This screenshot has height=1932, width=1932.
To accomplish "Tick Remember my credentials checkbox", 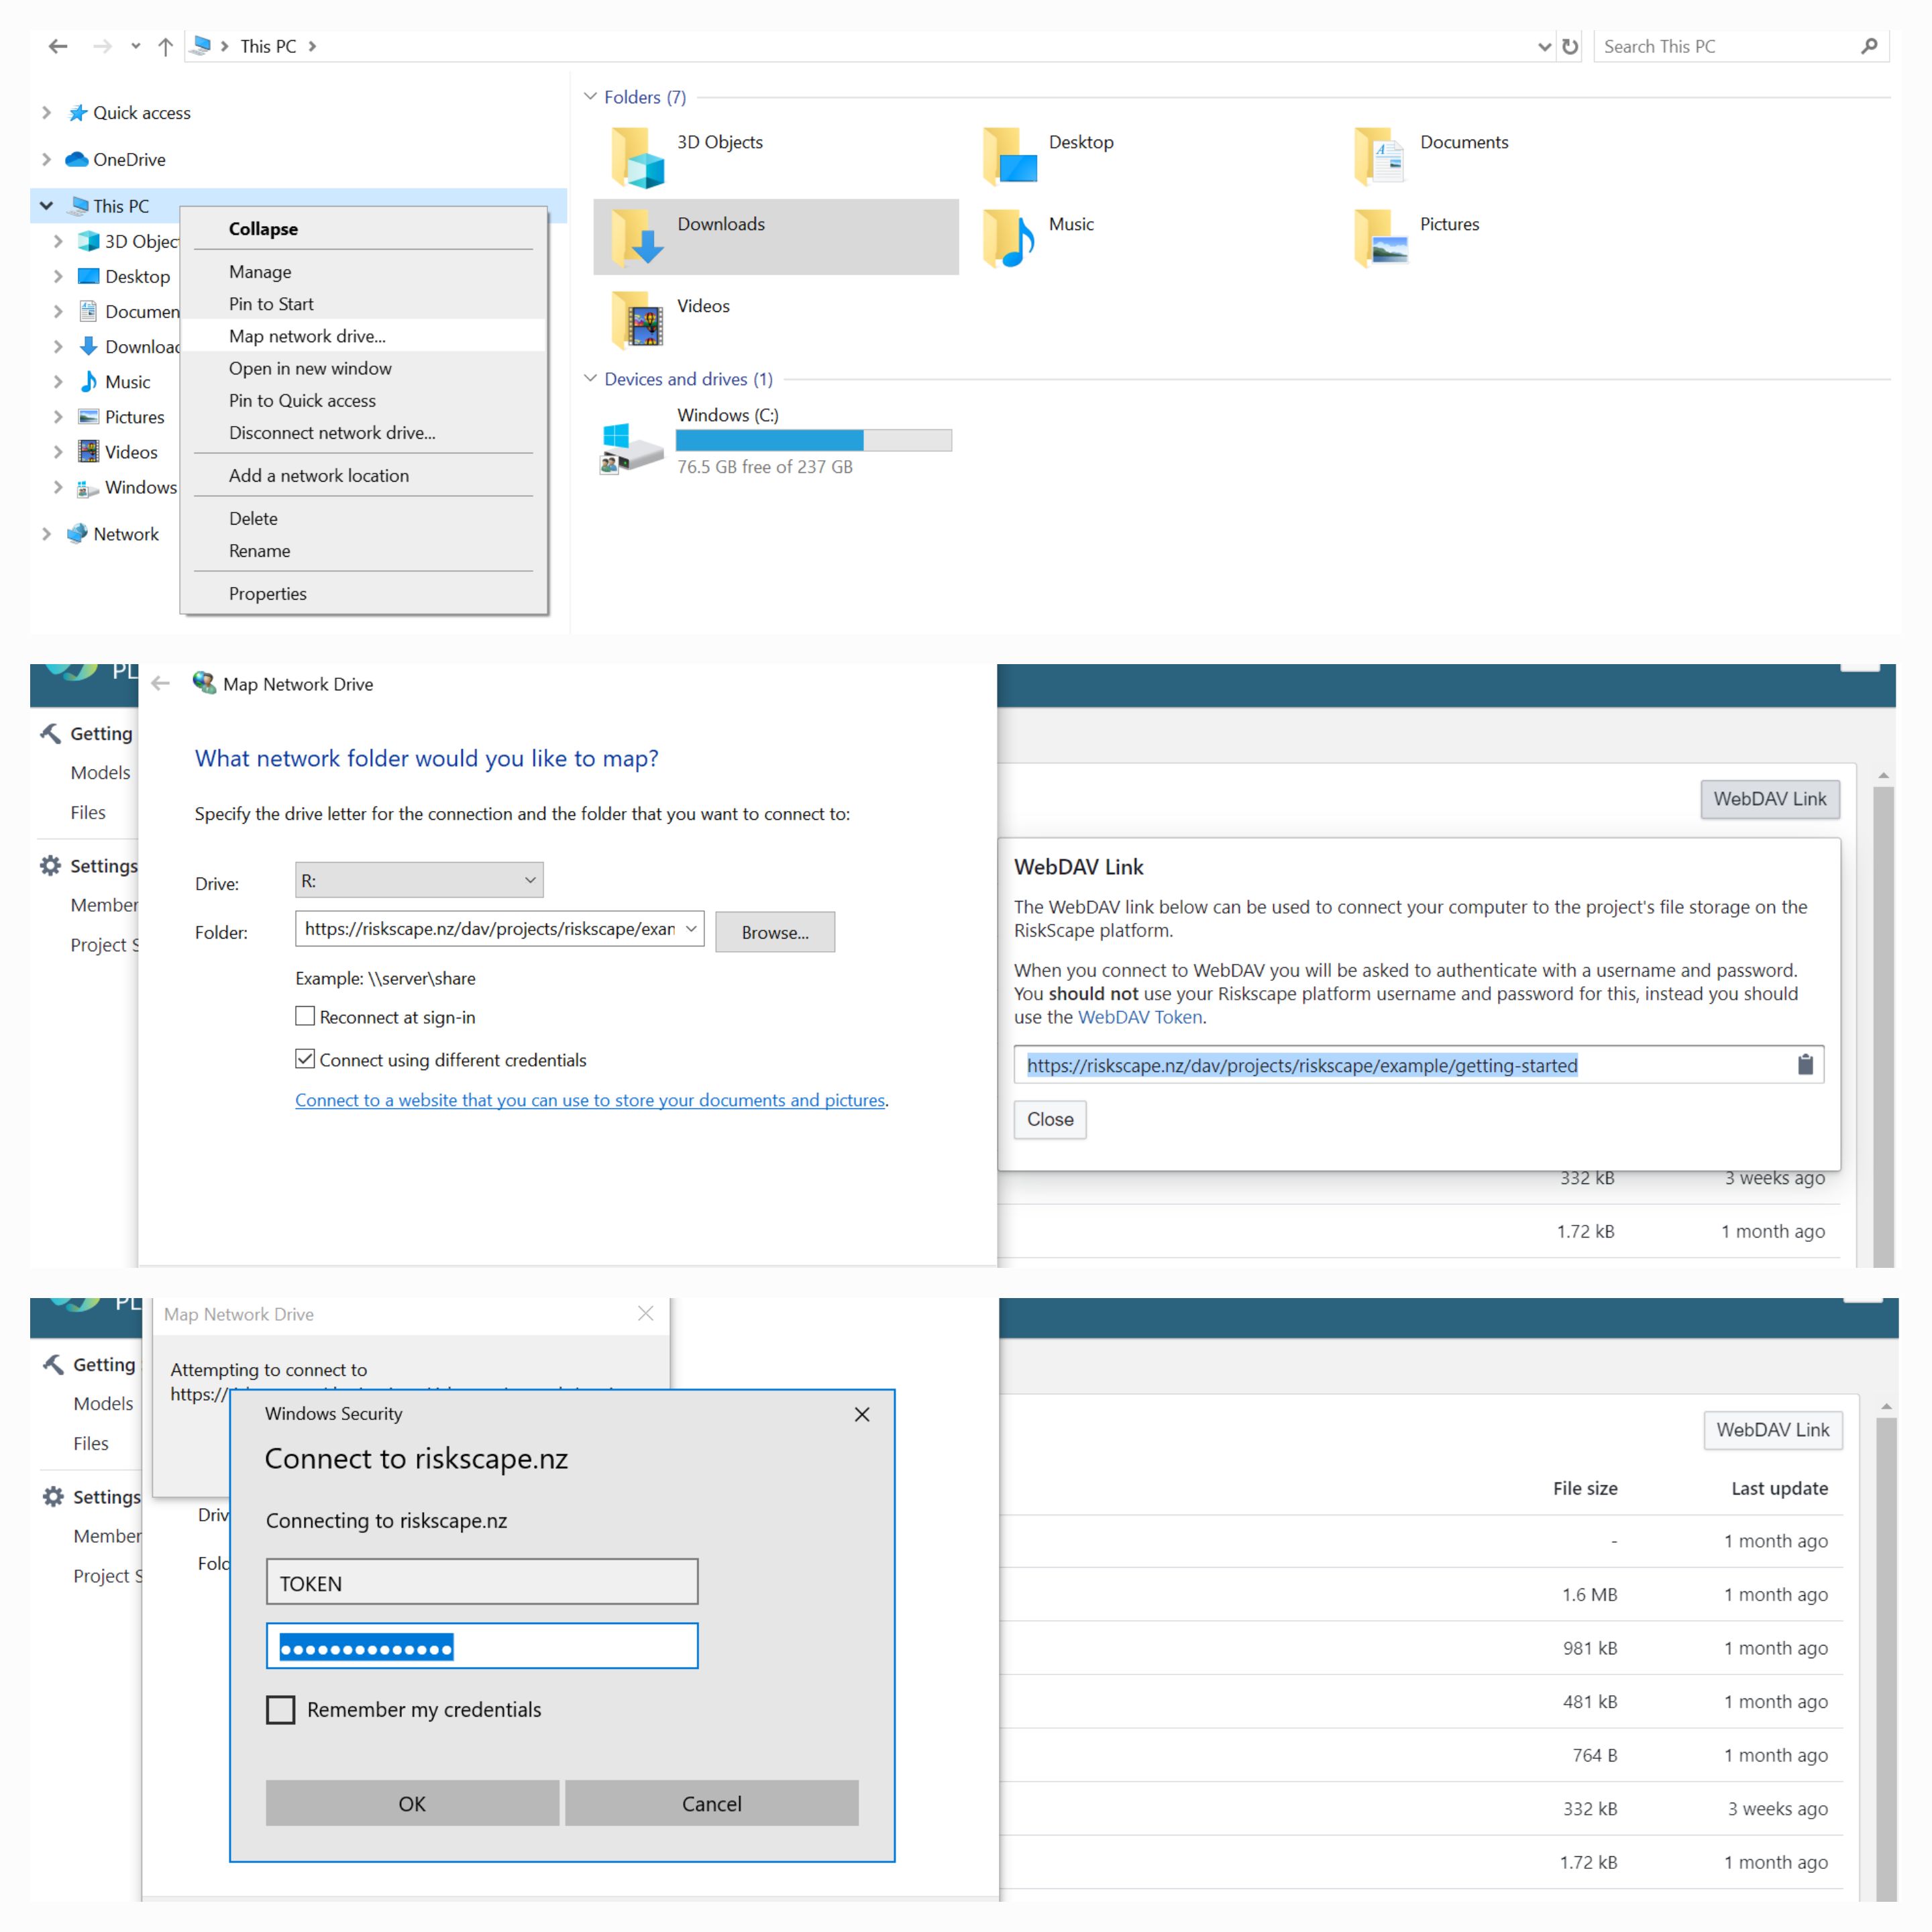I will tap(281, 1709).
